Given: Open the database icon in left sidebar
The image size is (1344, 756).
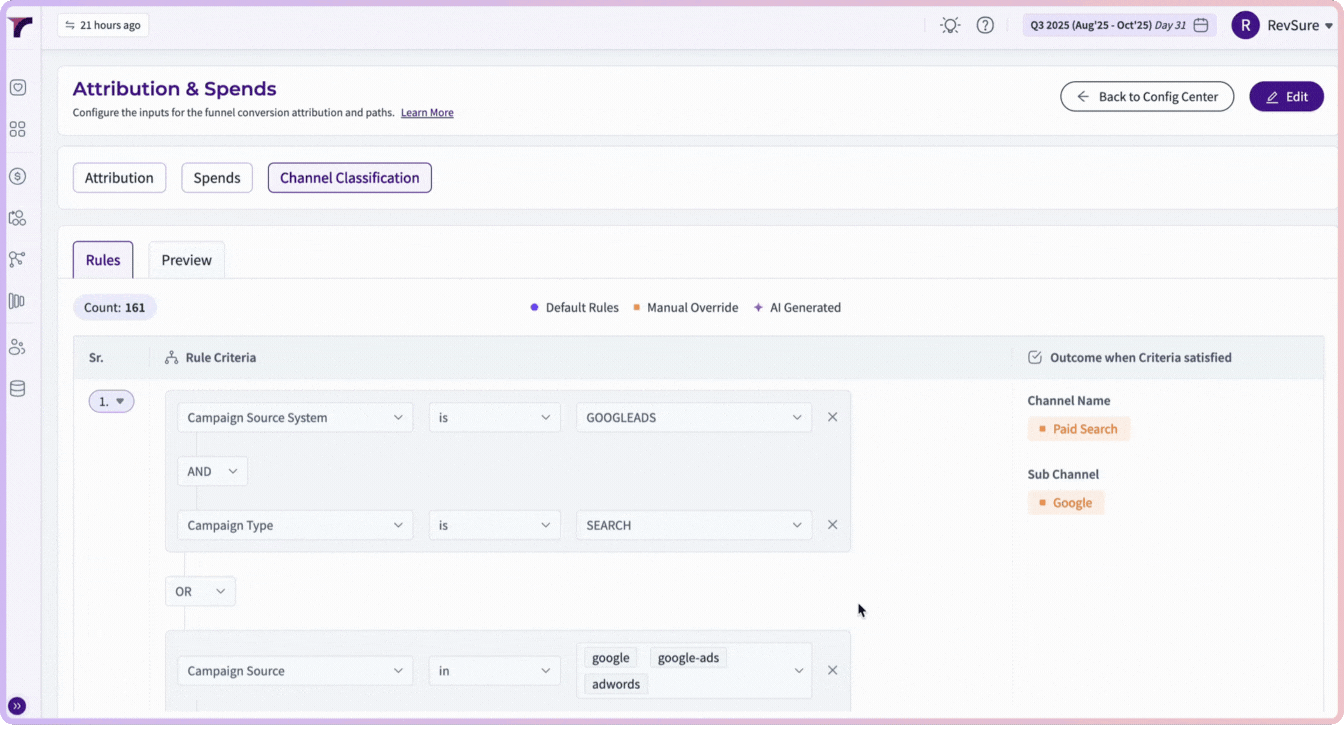Looking at the screenshot, I should pyautogui.click(x=17, y=389).
